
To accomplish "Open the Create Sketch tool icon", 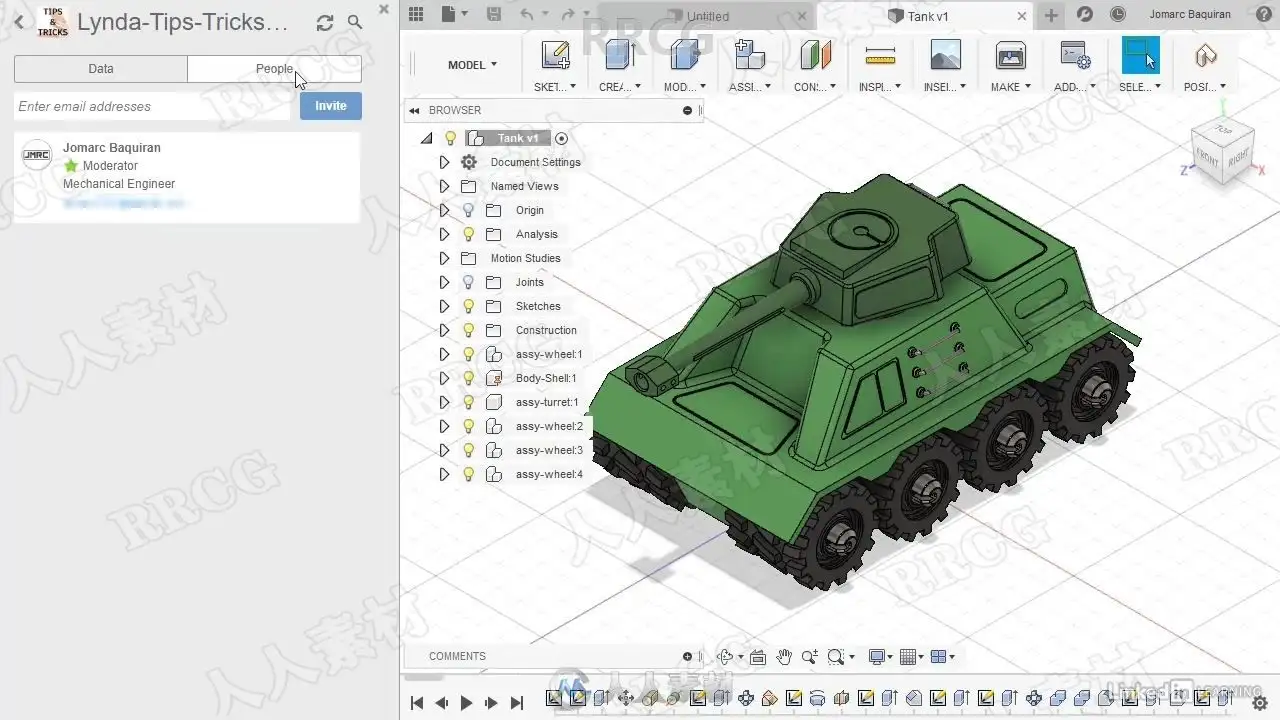I will pyautogui.click(x=555, y=55).
